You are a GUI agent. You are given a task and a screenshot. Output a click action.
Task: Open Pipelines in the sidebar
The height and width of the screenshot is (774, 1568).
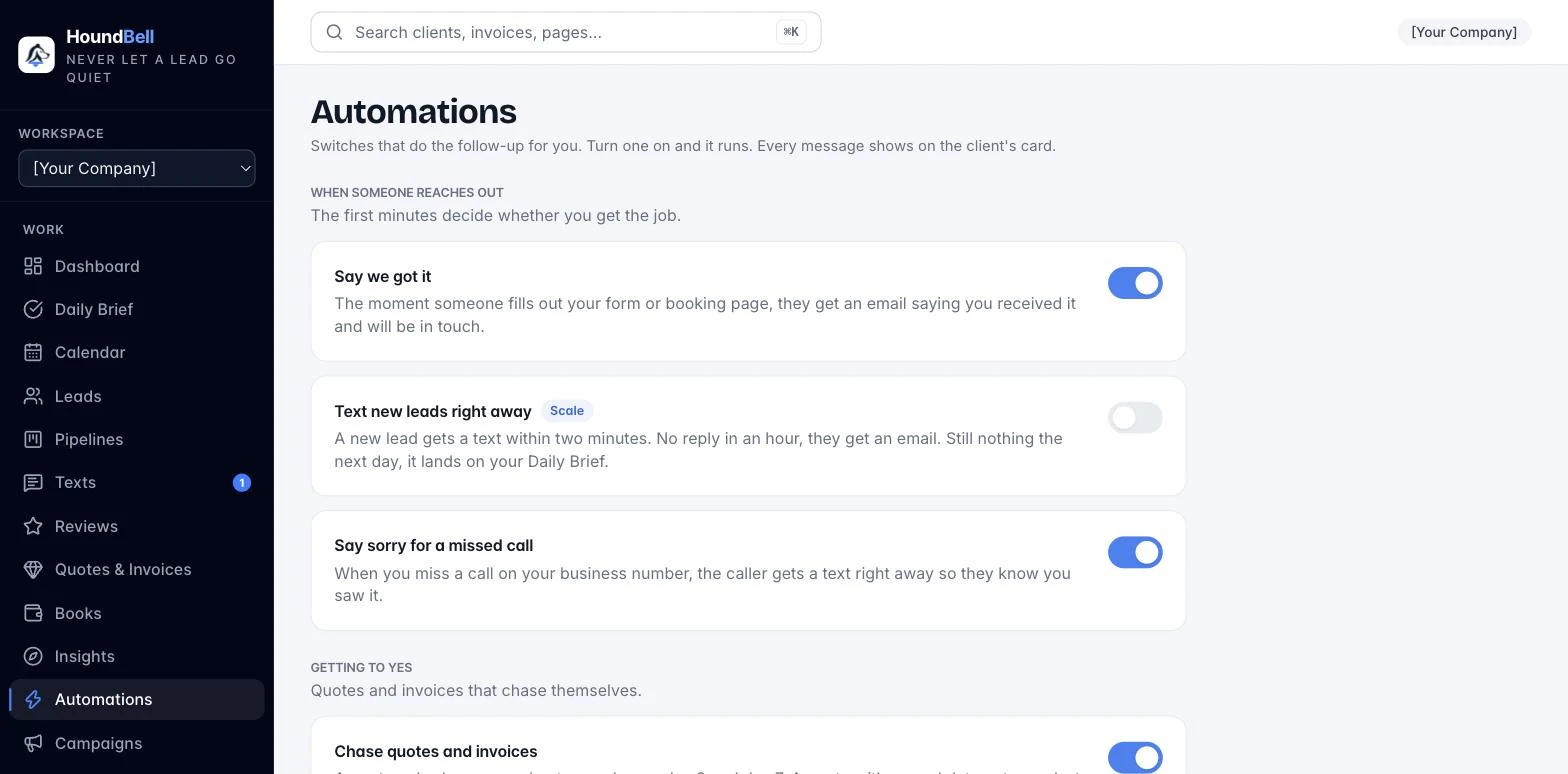click(137, 439)
